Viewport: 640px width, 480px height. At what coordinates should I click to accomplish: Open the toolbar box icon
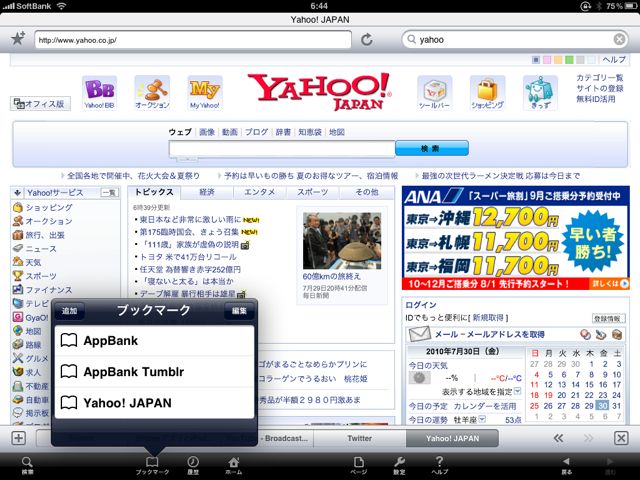pyautogui.click(x=434, y=93)
